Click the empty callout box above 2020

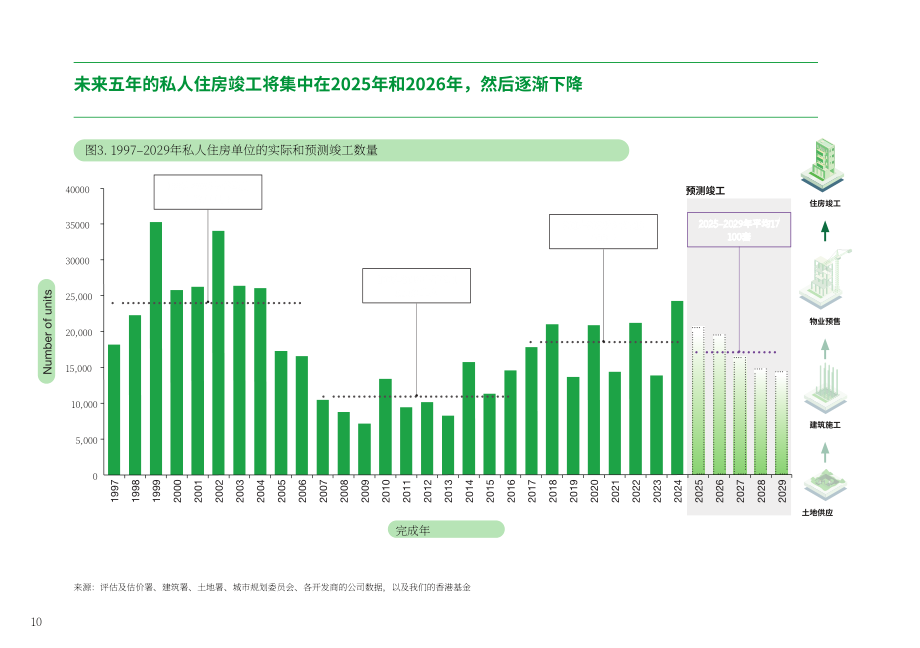click(603, 231)
